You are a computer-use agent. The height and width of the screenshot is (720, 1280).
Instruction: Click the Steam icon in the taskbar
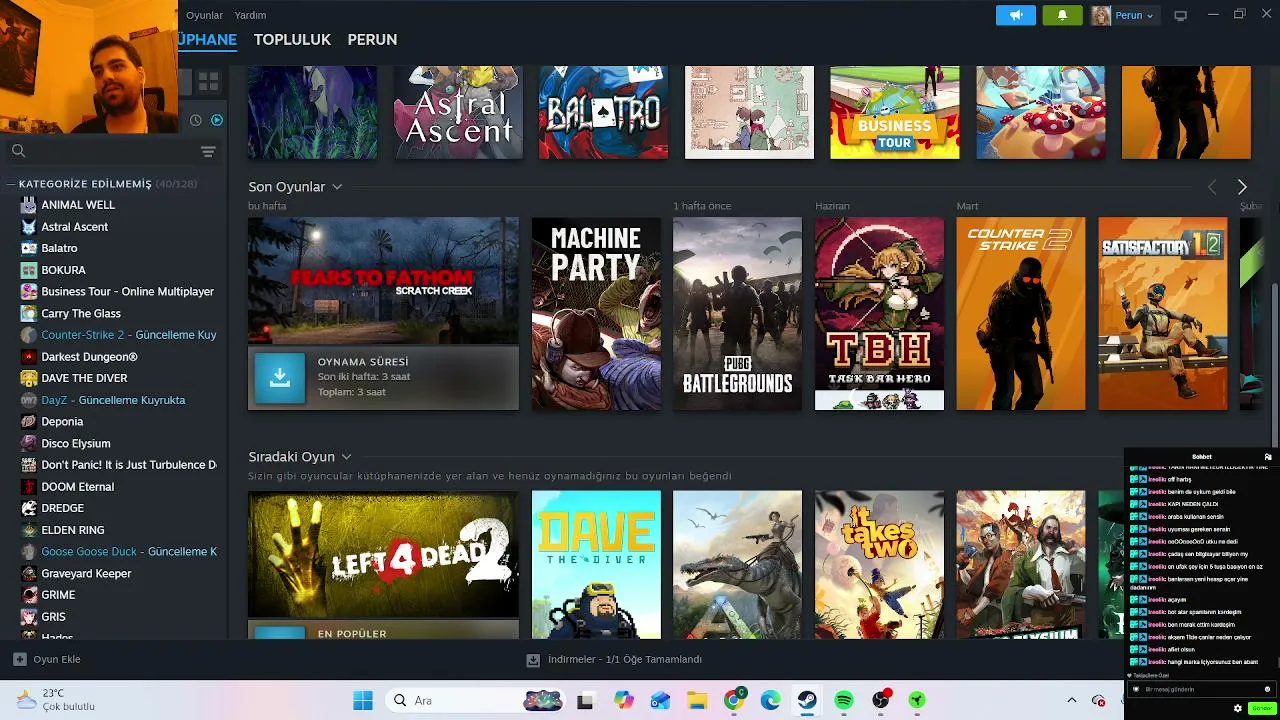806,700
